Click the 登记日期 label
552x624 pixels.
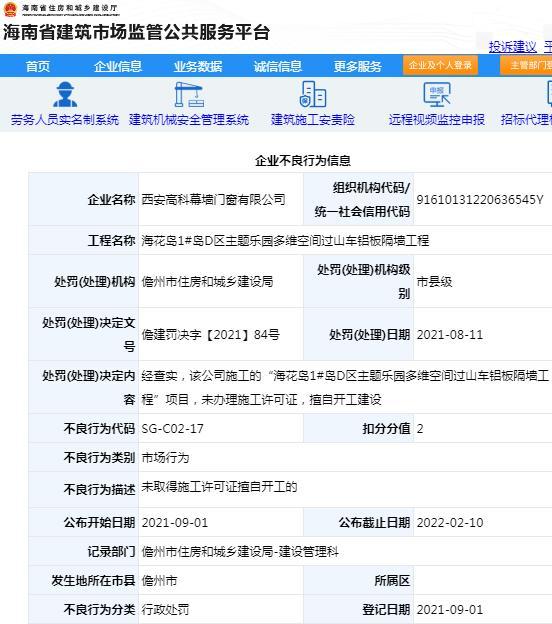click(x=386, y=610)
